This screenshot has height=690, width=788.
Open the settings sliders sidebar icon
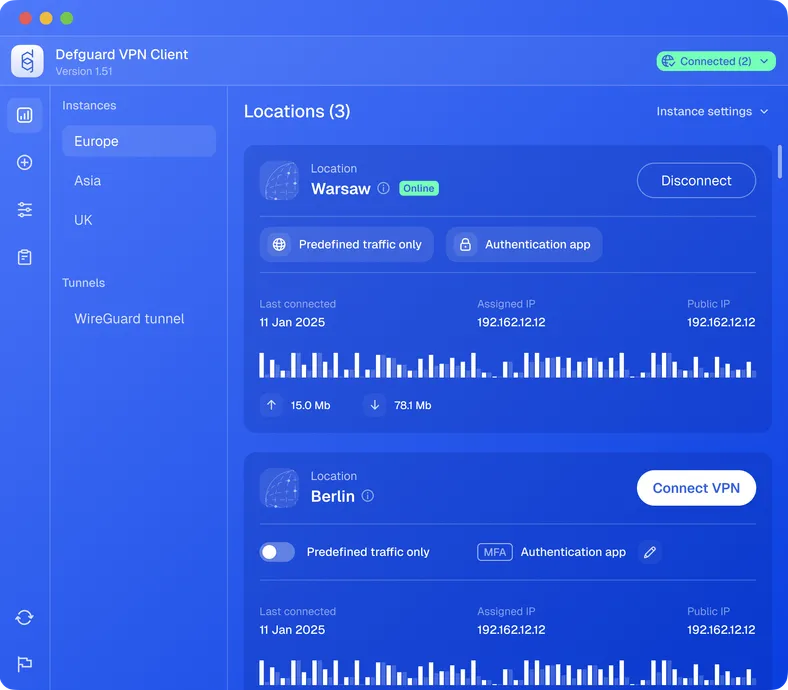tap(25, 210)
